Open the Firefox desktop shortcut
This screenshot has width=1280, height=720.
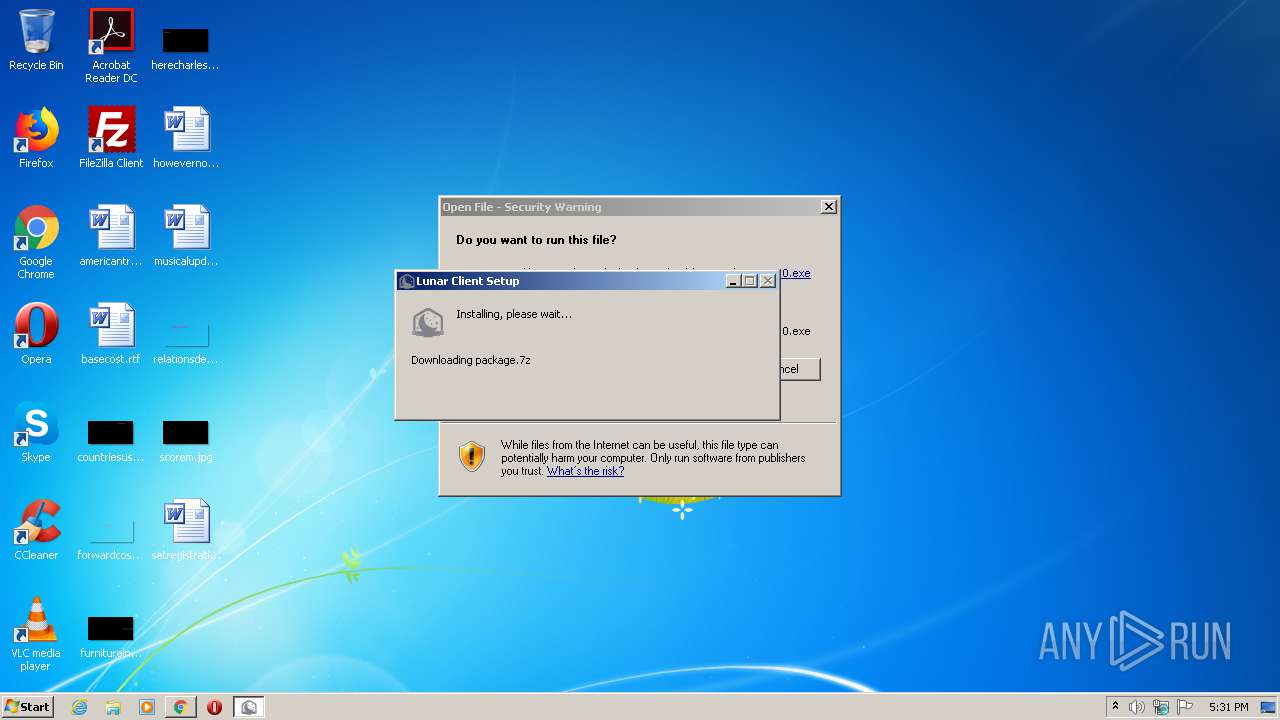[x=36, y=138]
